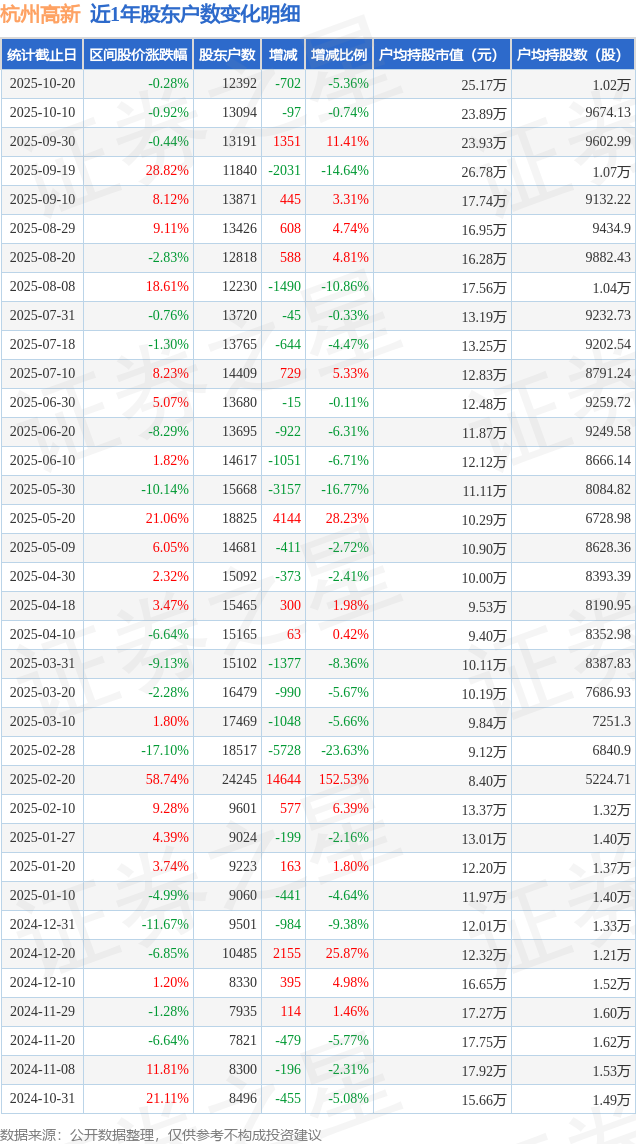Select the 统计截止日 column header
The width and height of the screenshot is (636, 1144).
click(42, 55)
